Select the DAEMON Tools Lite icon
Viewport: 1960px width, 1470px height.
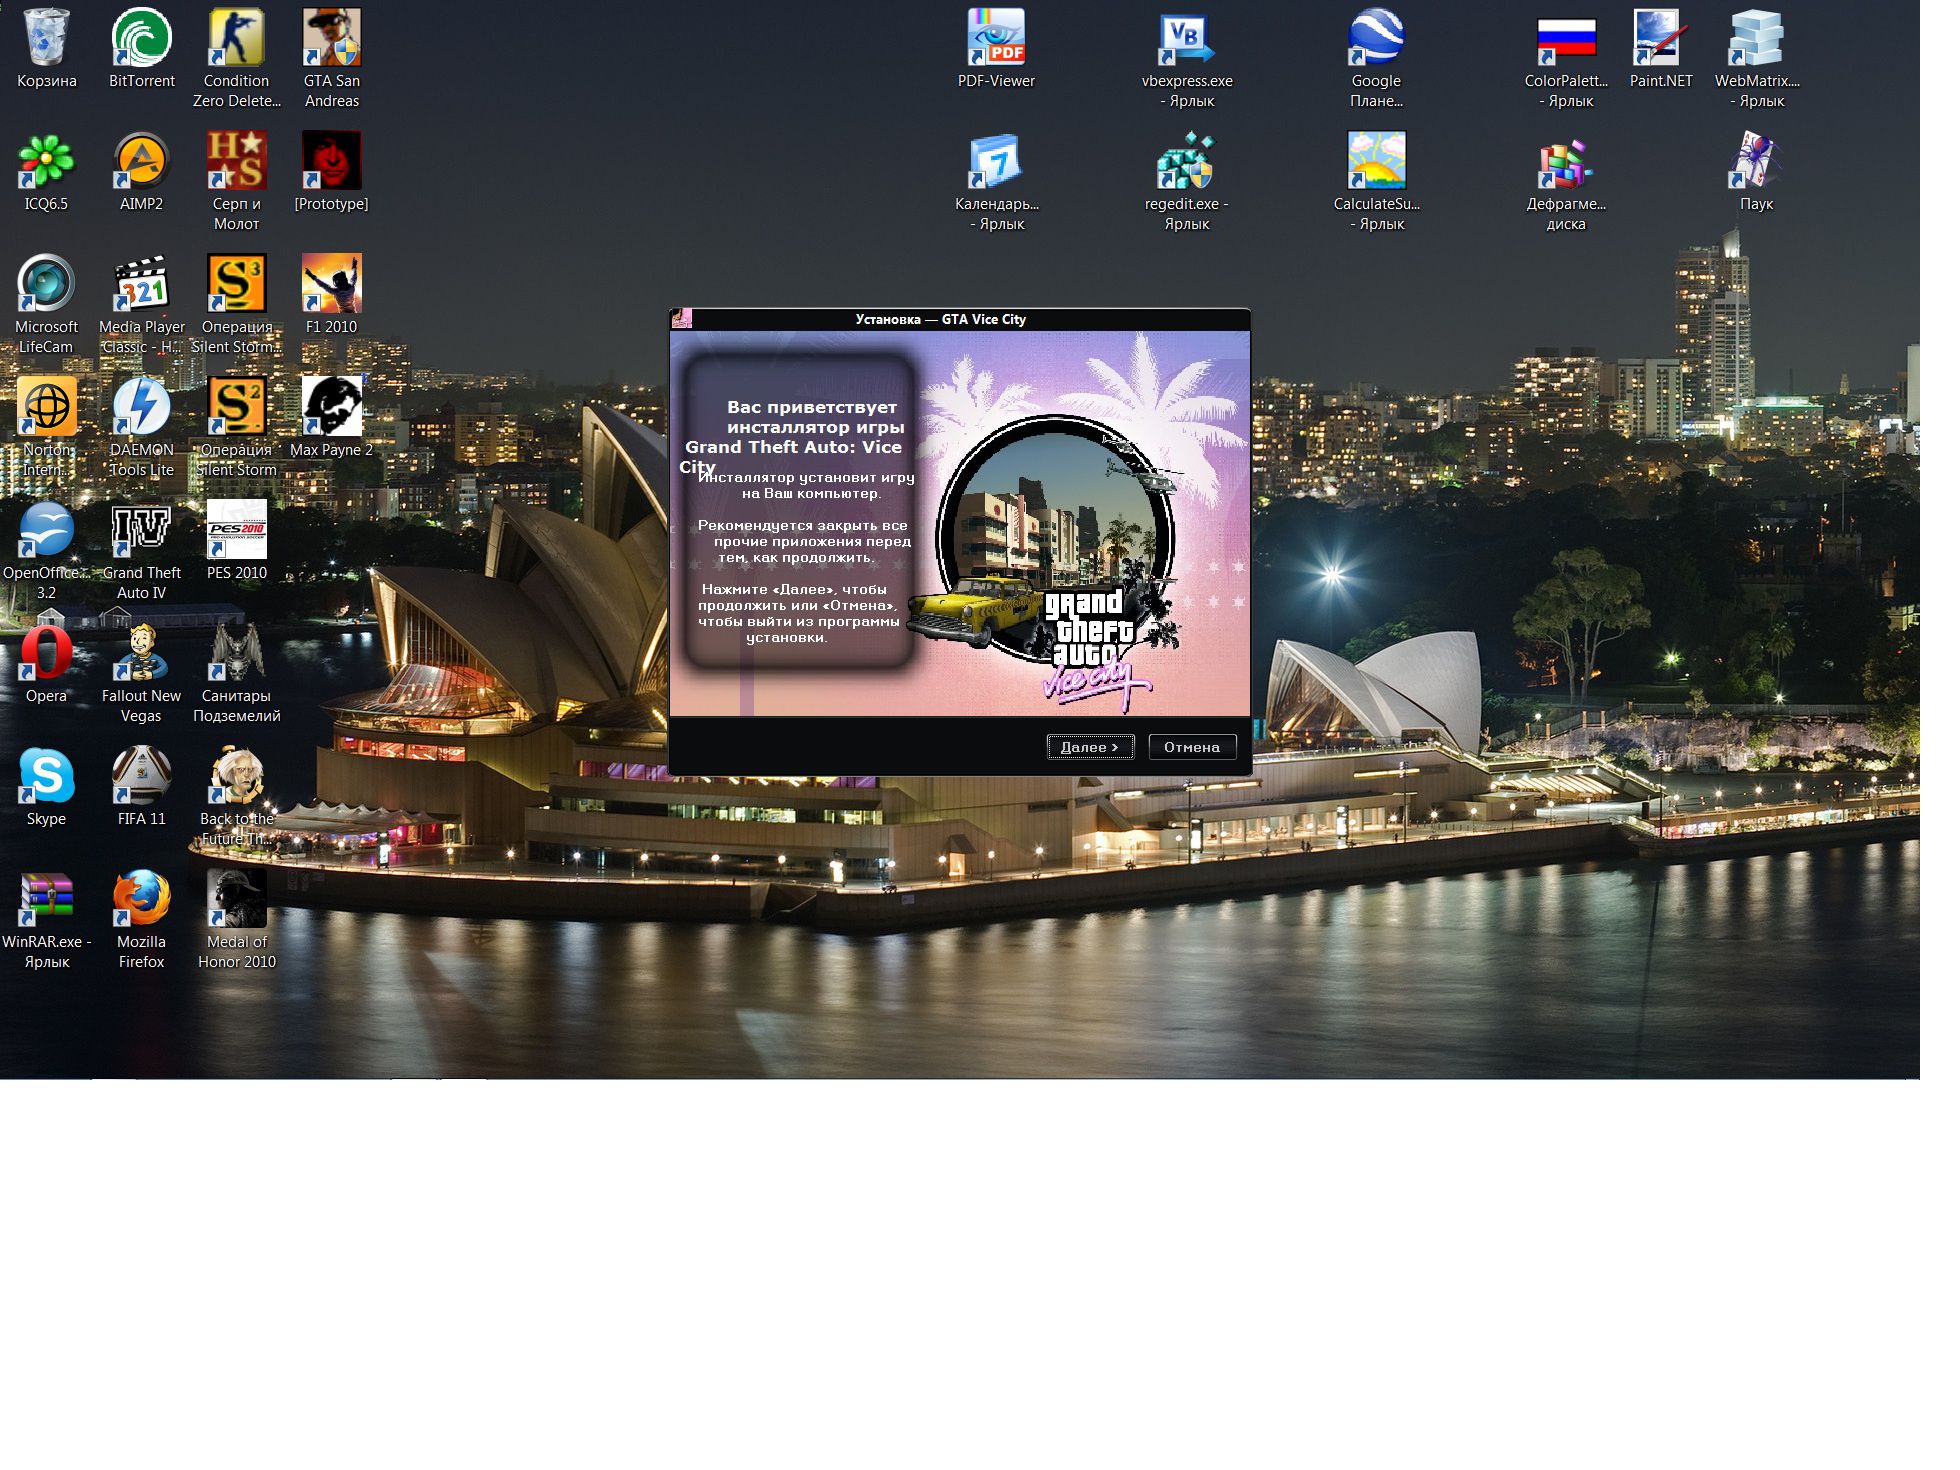tap(141, 407)
